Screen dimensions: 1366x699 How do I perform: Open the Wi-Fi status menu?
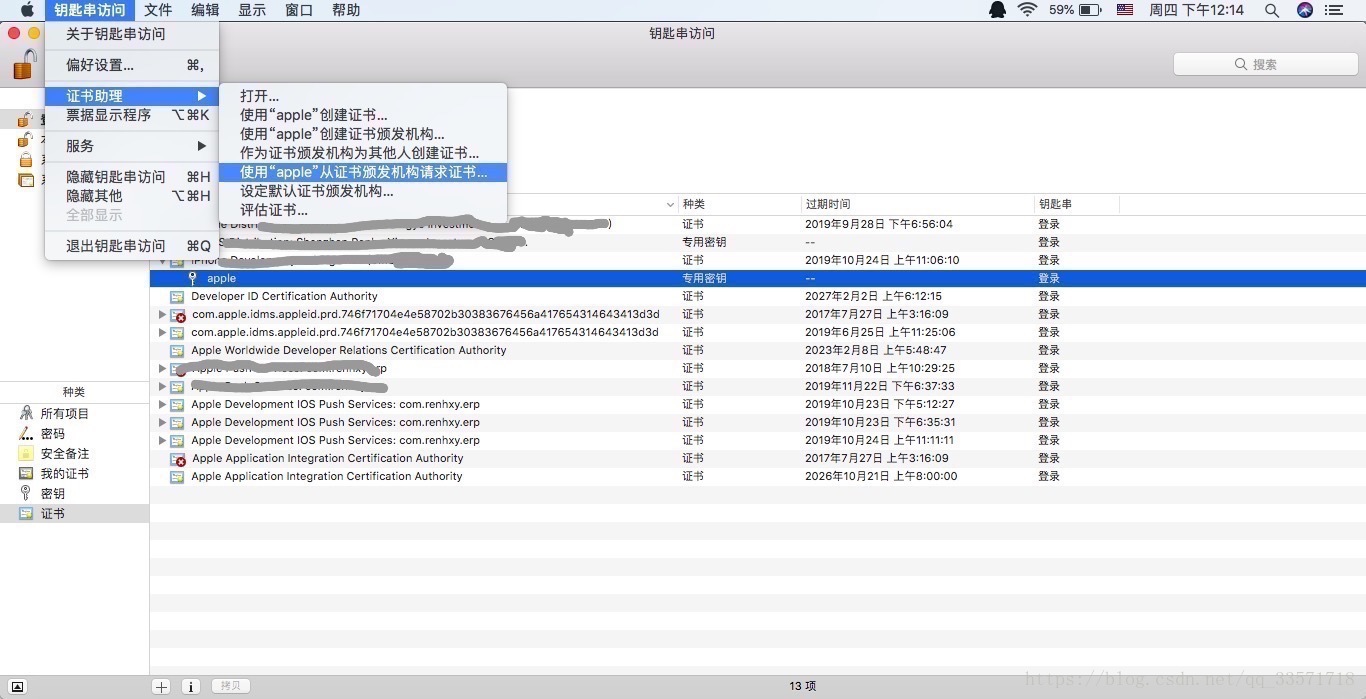pyautogui.click(x=1028, y=10)
